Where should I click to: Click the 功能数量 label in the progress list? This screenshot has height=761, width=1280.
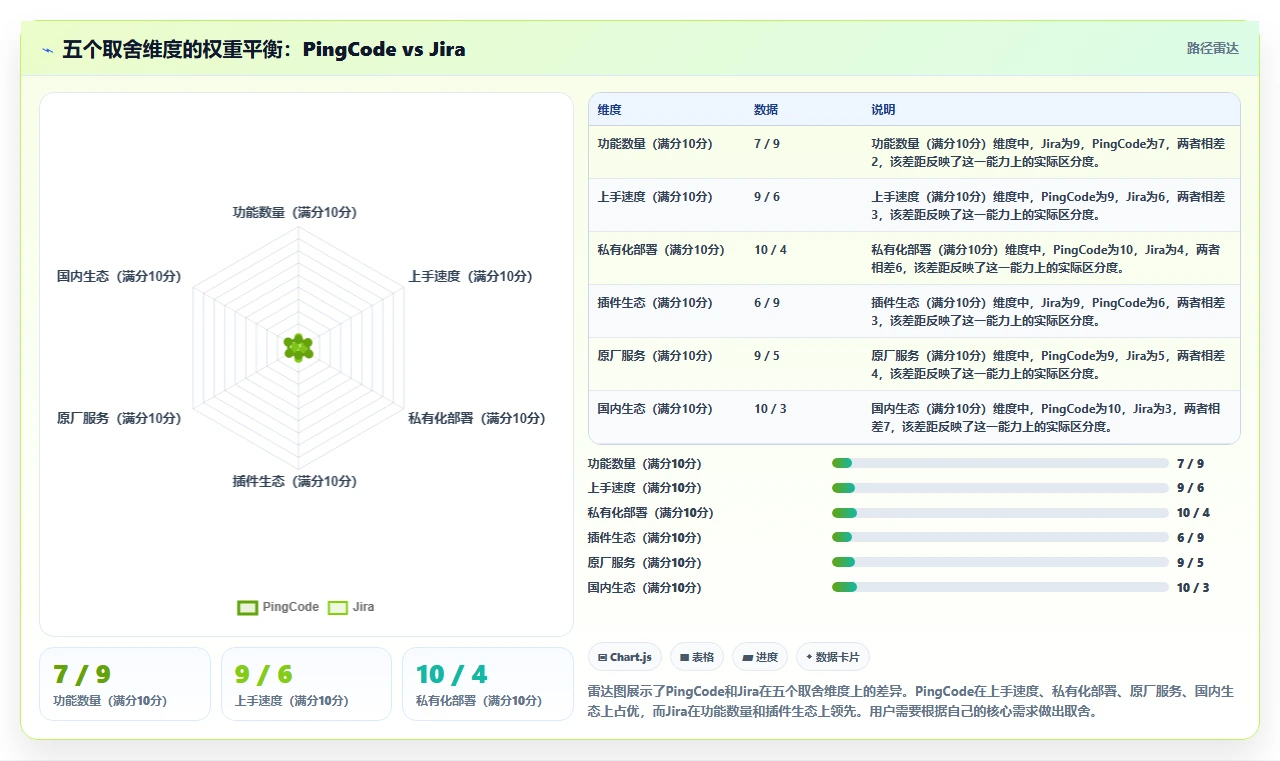pos(645,464)
